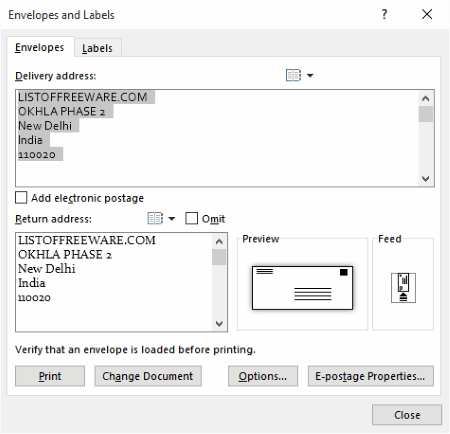Viewport: 450px width, 434px height.
Task: Click the envelope preview image
Action: point(302,288)
